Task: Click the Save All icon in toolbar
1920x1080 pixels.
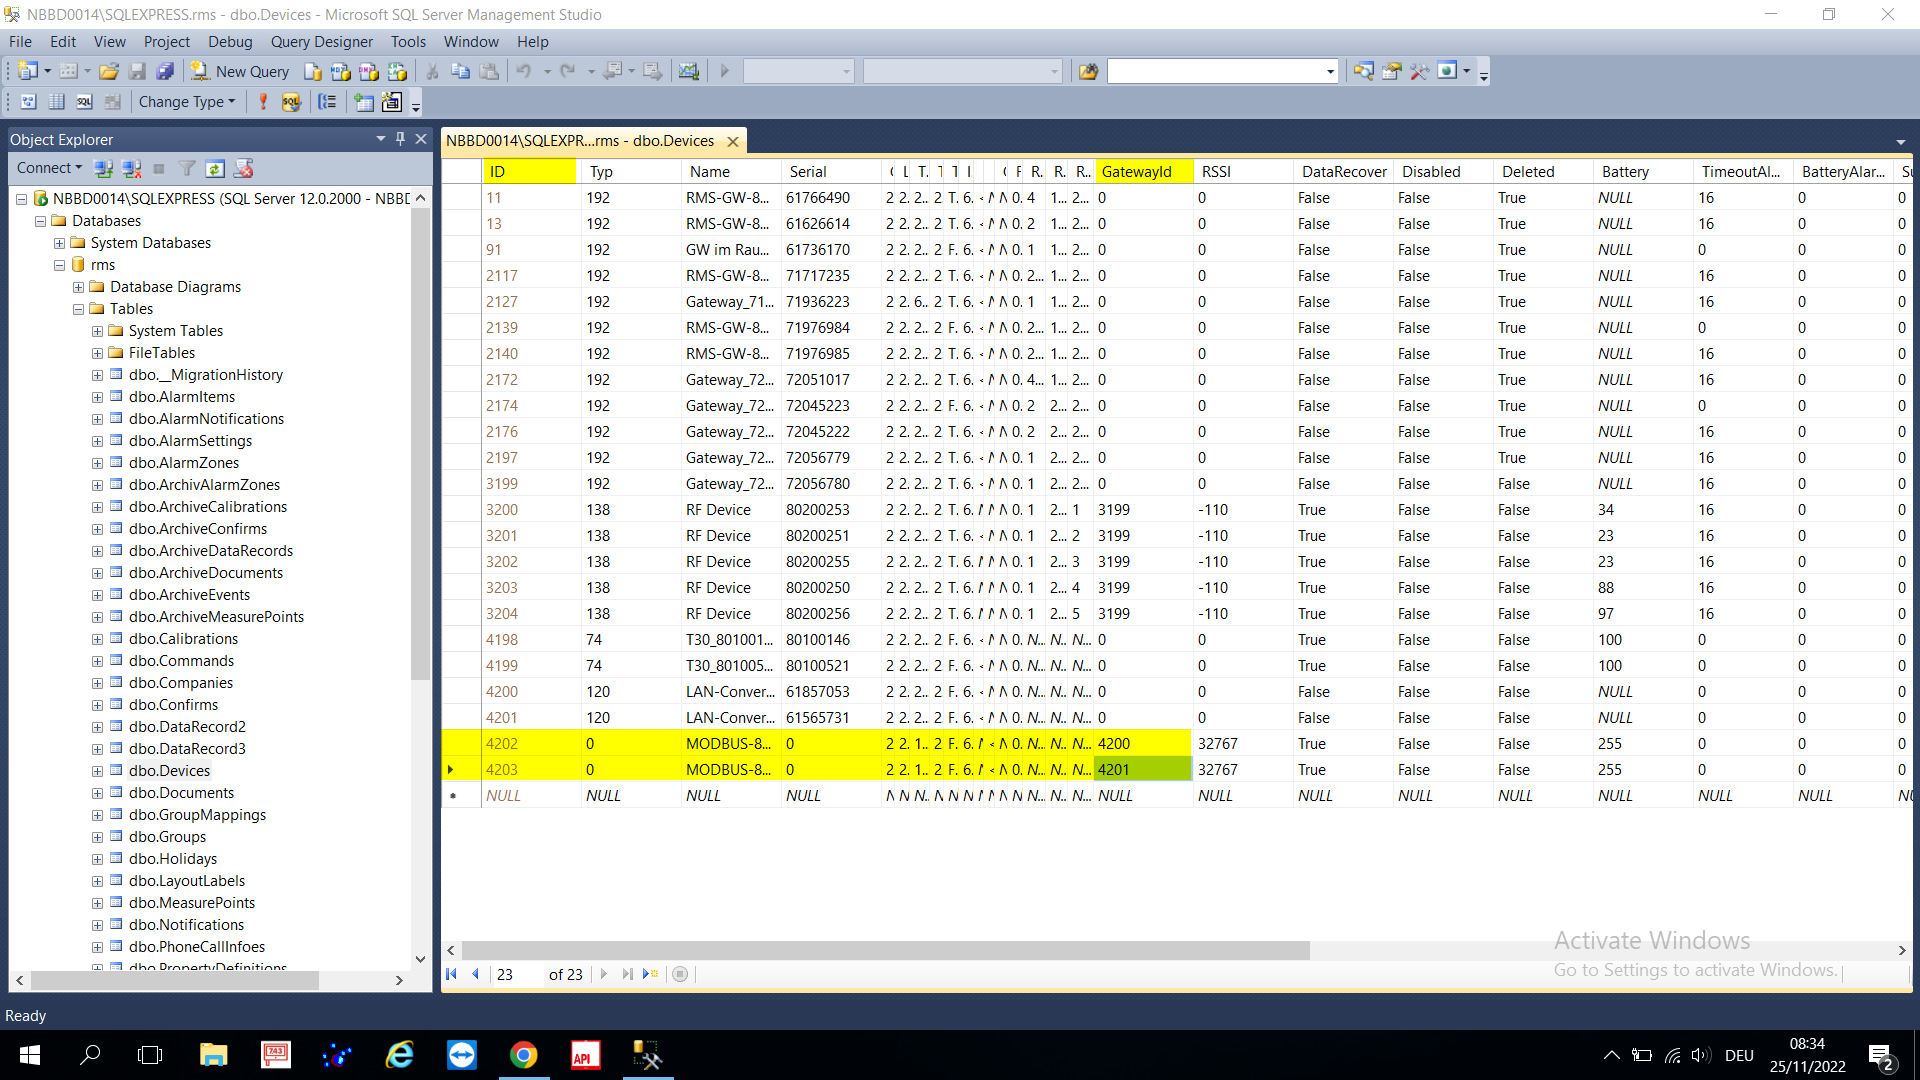Action: [x=165, y=71]
